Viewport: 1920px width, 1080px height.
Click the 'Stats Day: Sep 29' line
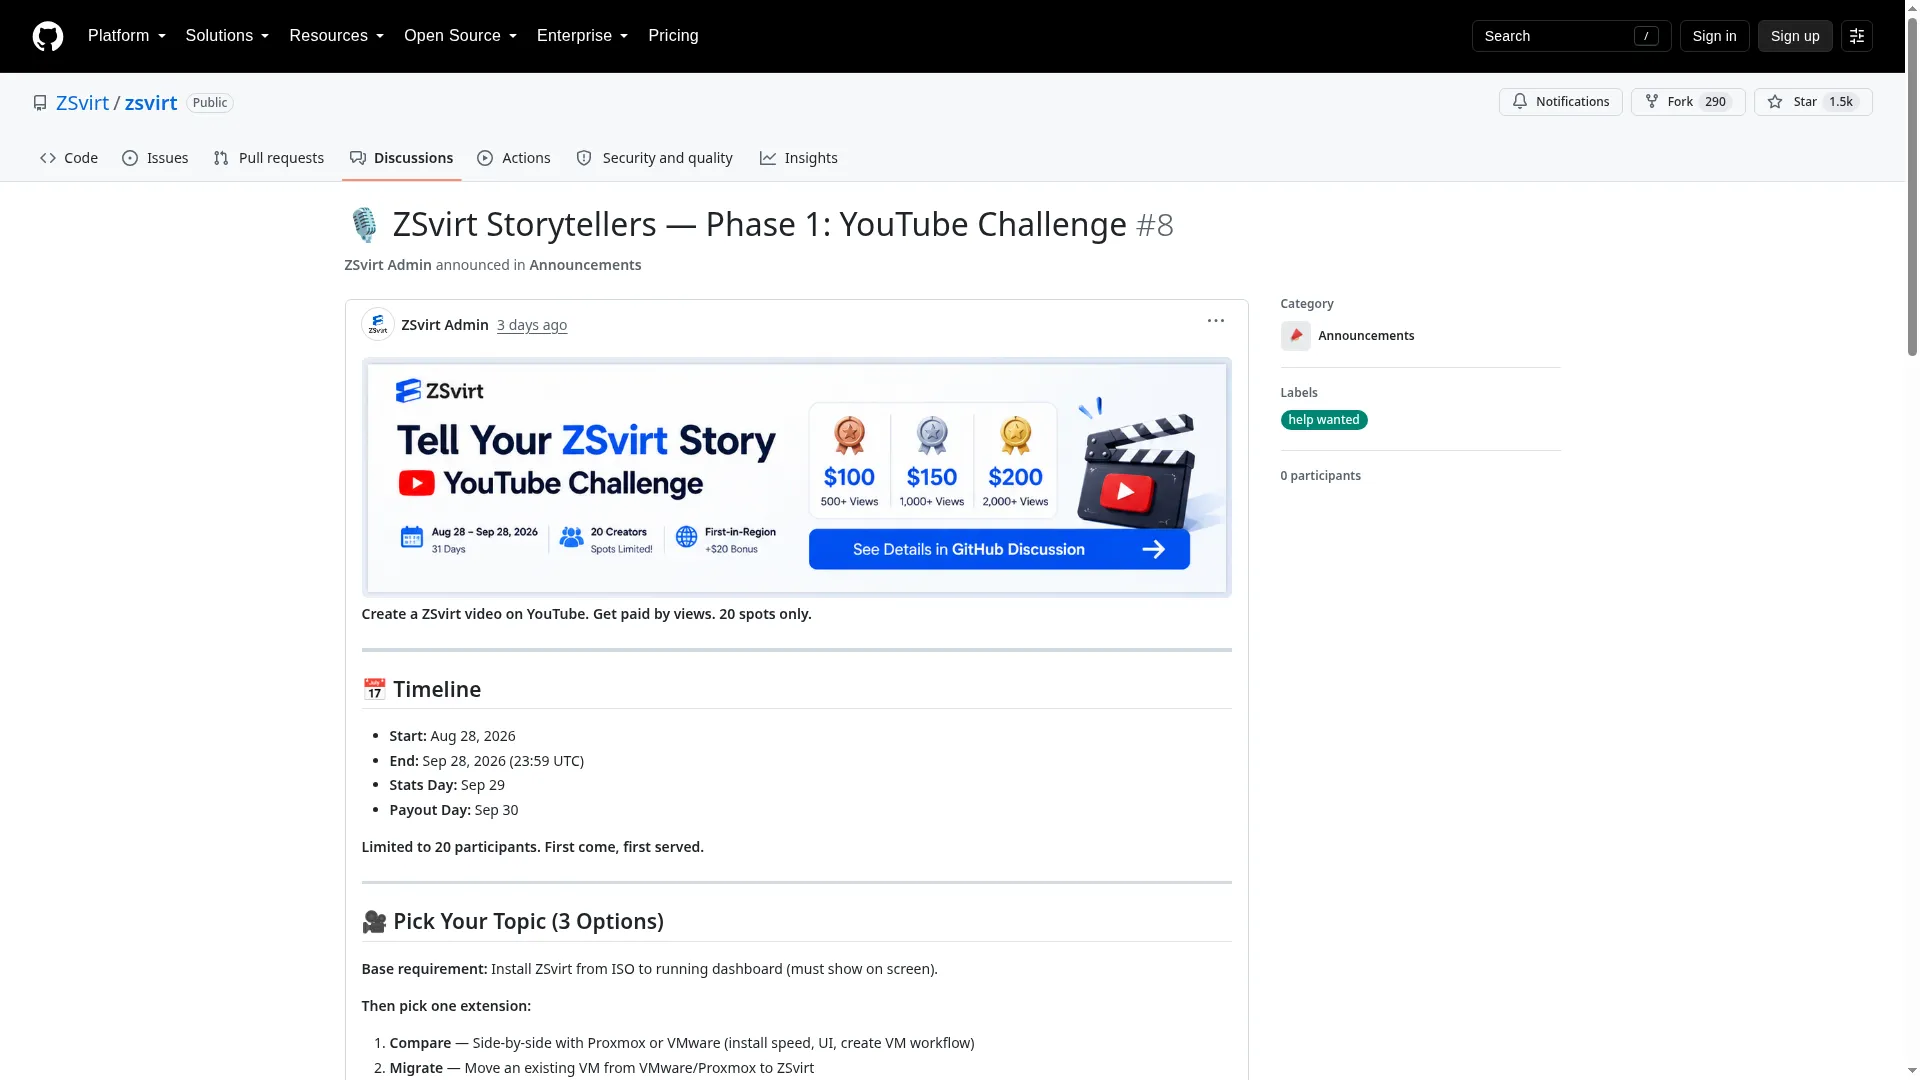[x=447, y=785]
